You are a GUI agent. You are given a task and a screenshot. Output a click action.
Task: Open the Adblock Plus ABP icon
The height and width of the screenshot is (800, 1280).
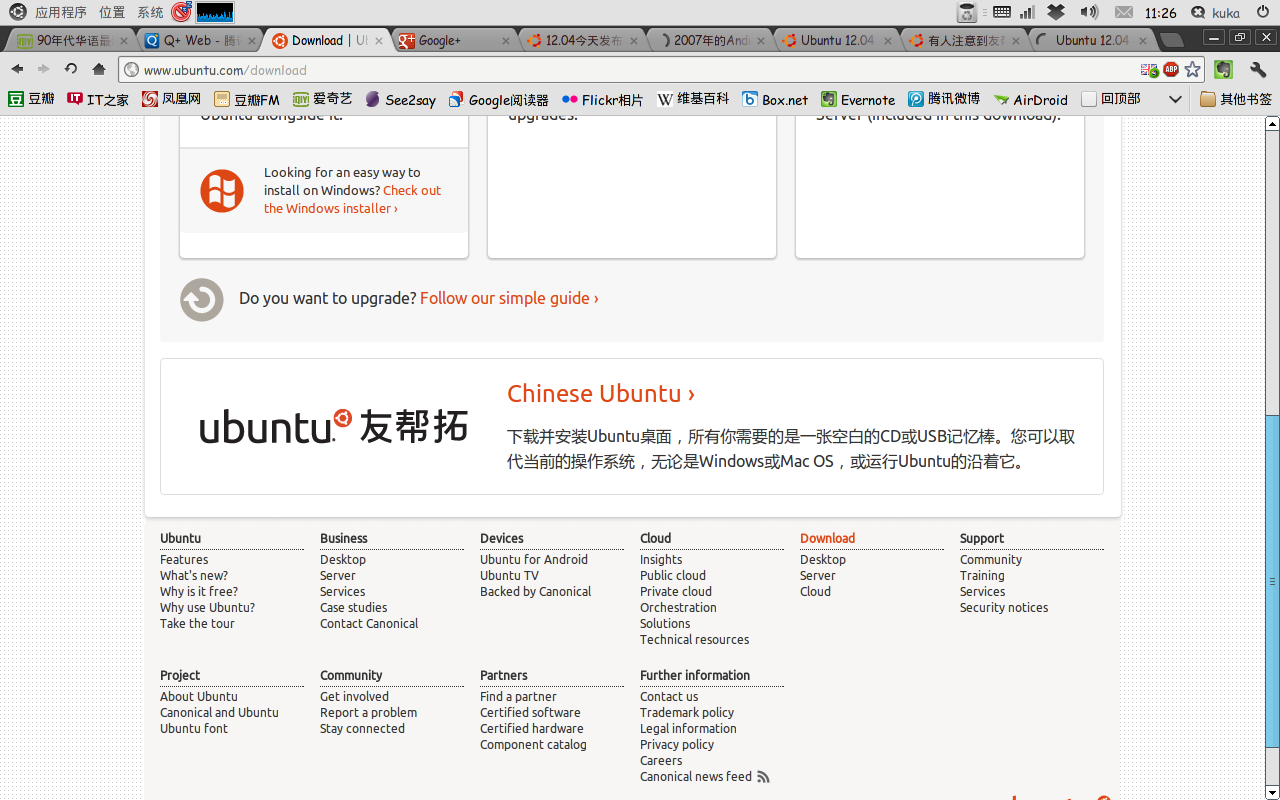[1171, 70]
